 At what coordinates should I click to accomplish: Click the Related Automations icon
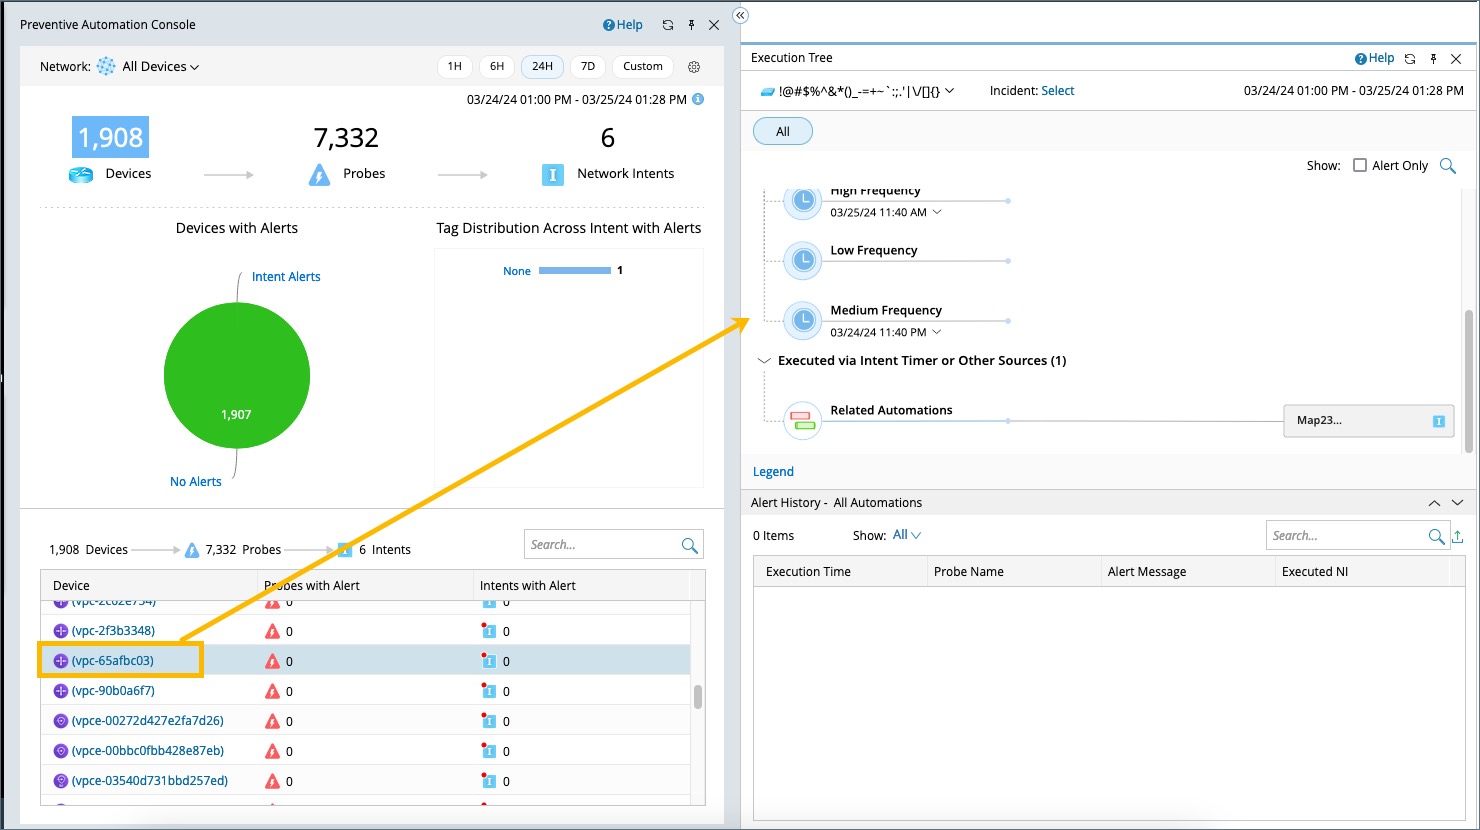[803, 420]
